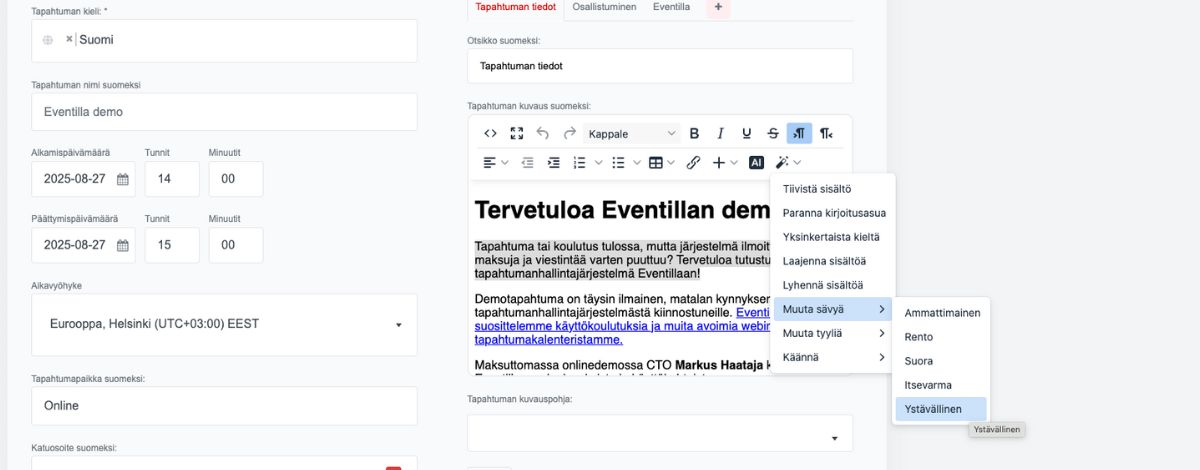Click heading Tervetuloa Eventillan in editor

pyautogui.click(x=622, y=210)
